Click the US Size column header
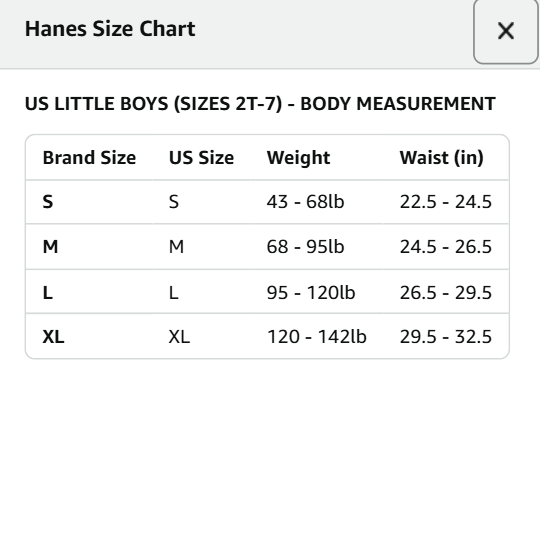540x544 pixels. [x=201, y=158]
